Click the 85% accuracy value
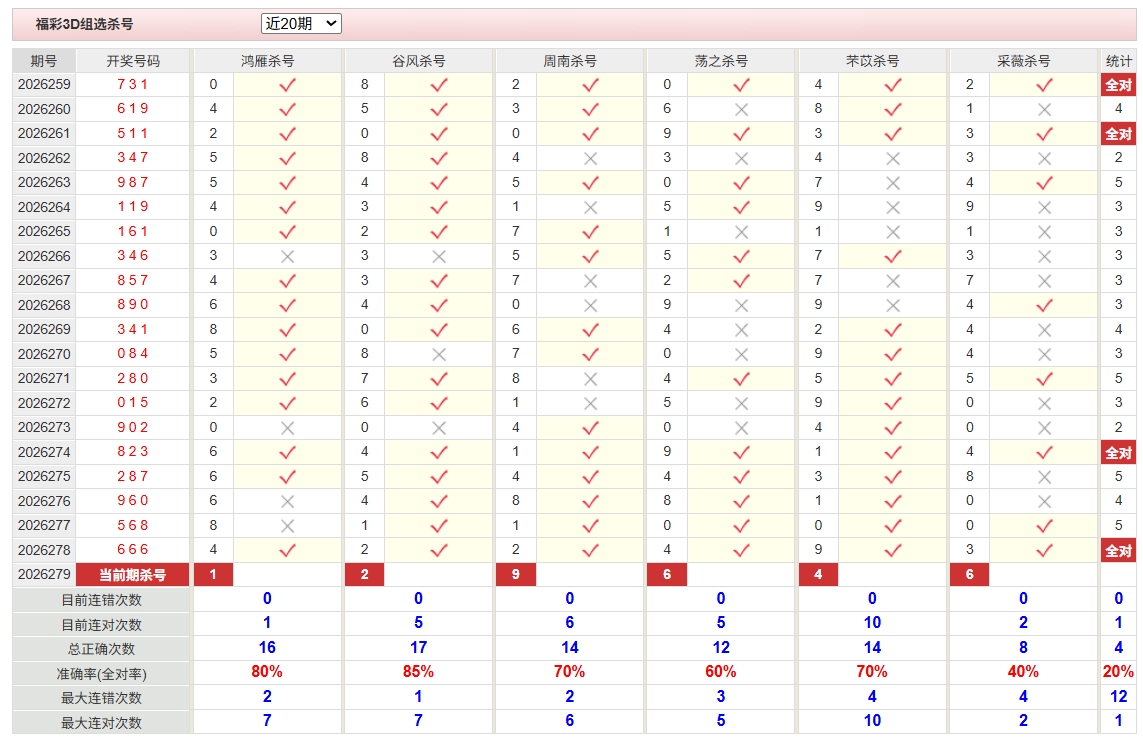The height and width of the screenshot is (745, 1143). click(x=418, y=672)
